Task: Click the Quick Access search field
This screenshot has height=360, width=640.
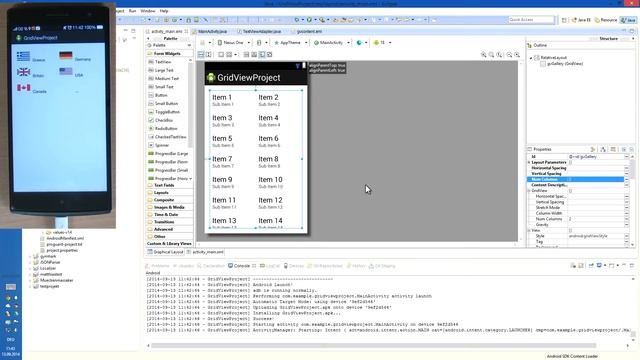Action: [531, 20]
